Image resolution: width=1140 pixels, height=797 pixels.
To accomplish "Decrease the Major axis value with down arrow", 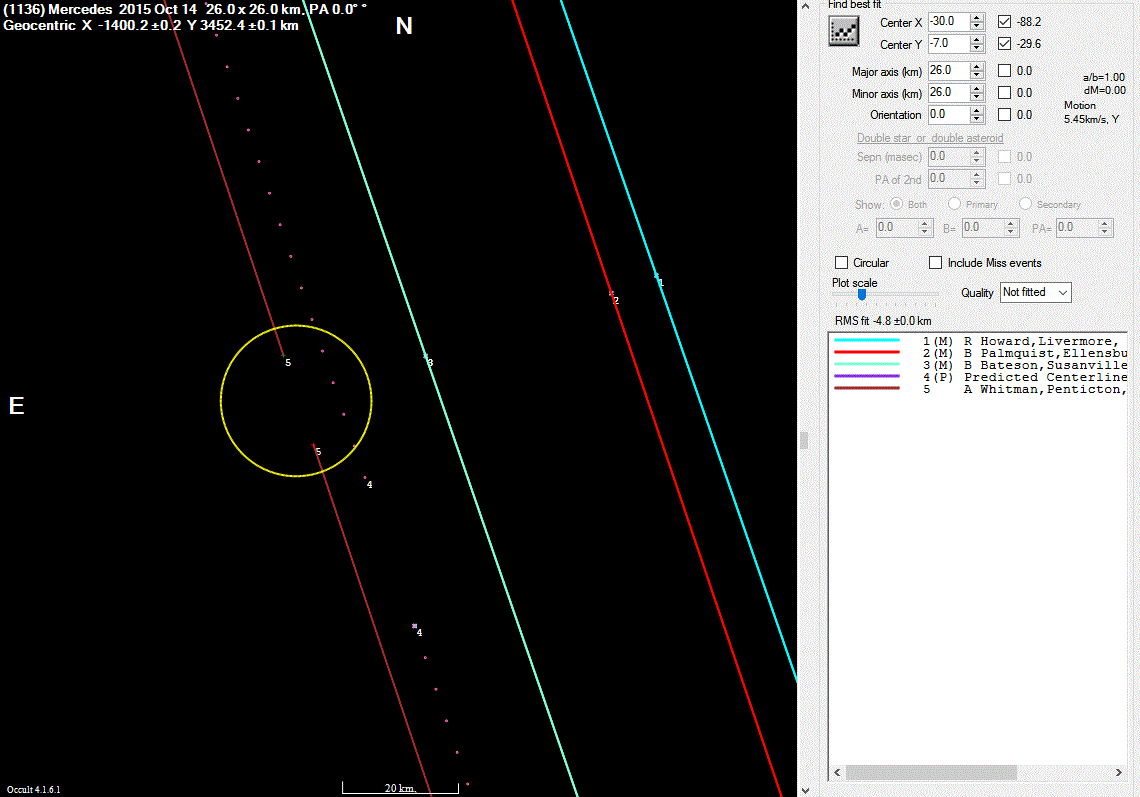I will [x=977, y=75].
